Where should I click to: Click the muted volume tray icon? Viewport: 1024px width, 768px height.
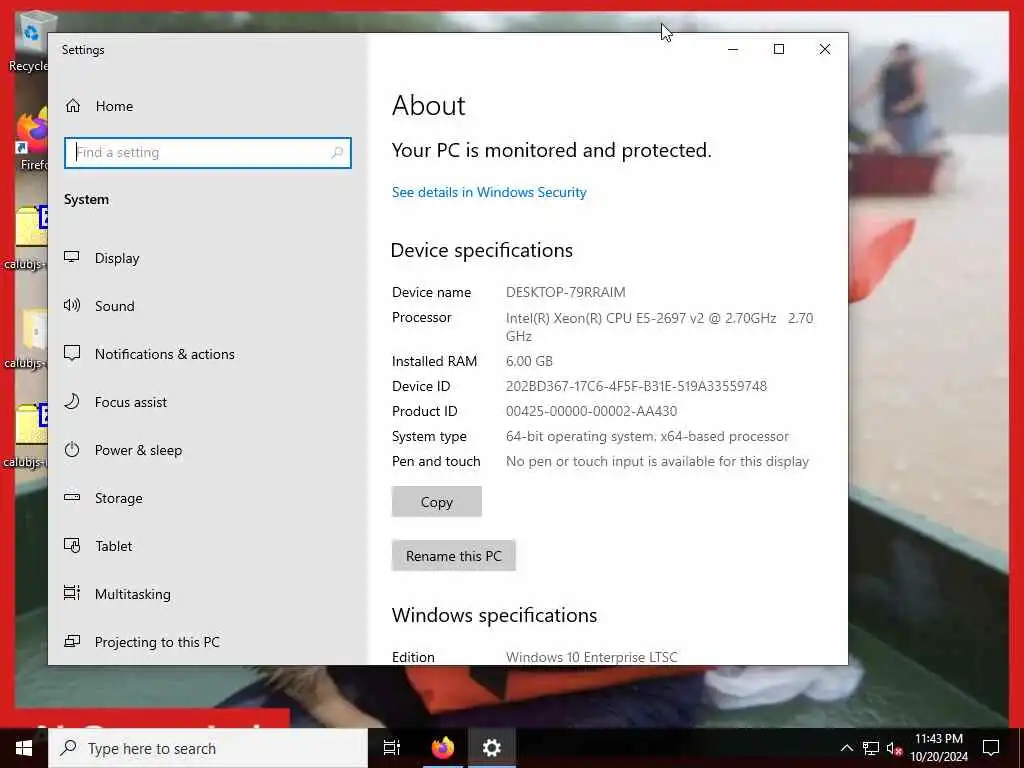click(894, 748)
